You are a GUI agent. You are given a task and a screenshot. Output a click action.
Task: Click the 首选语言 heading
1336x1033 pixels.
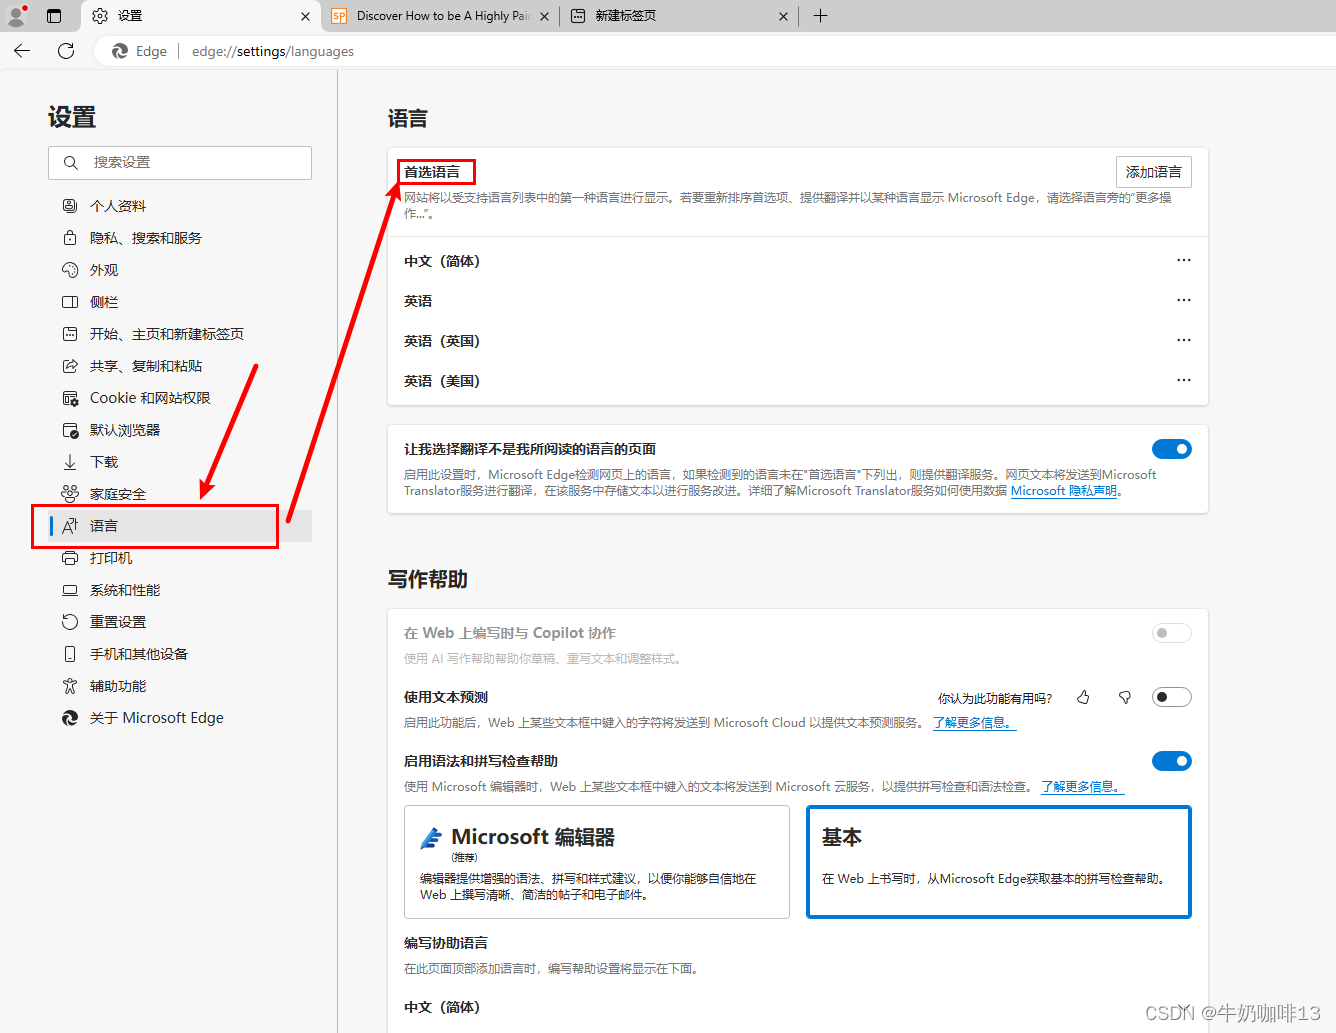coord(432,172)
